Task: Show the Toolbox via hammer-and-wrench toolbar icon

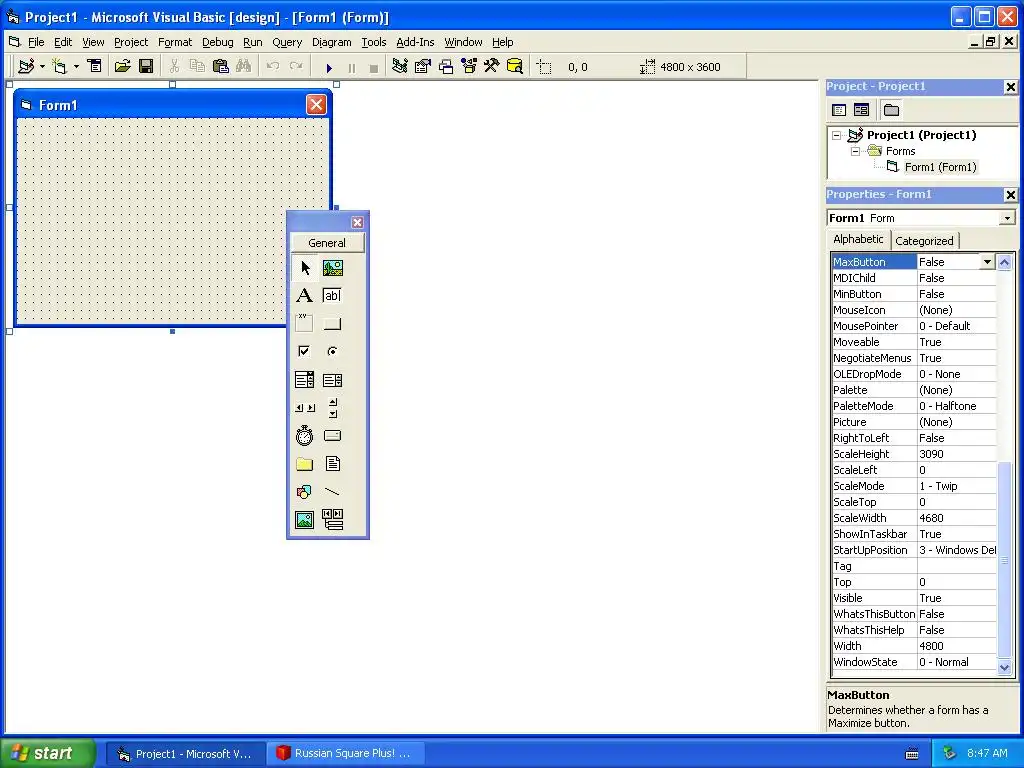Action: coord(492,67)
